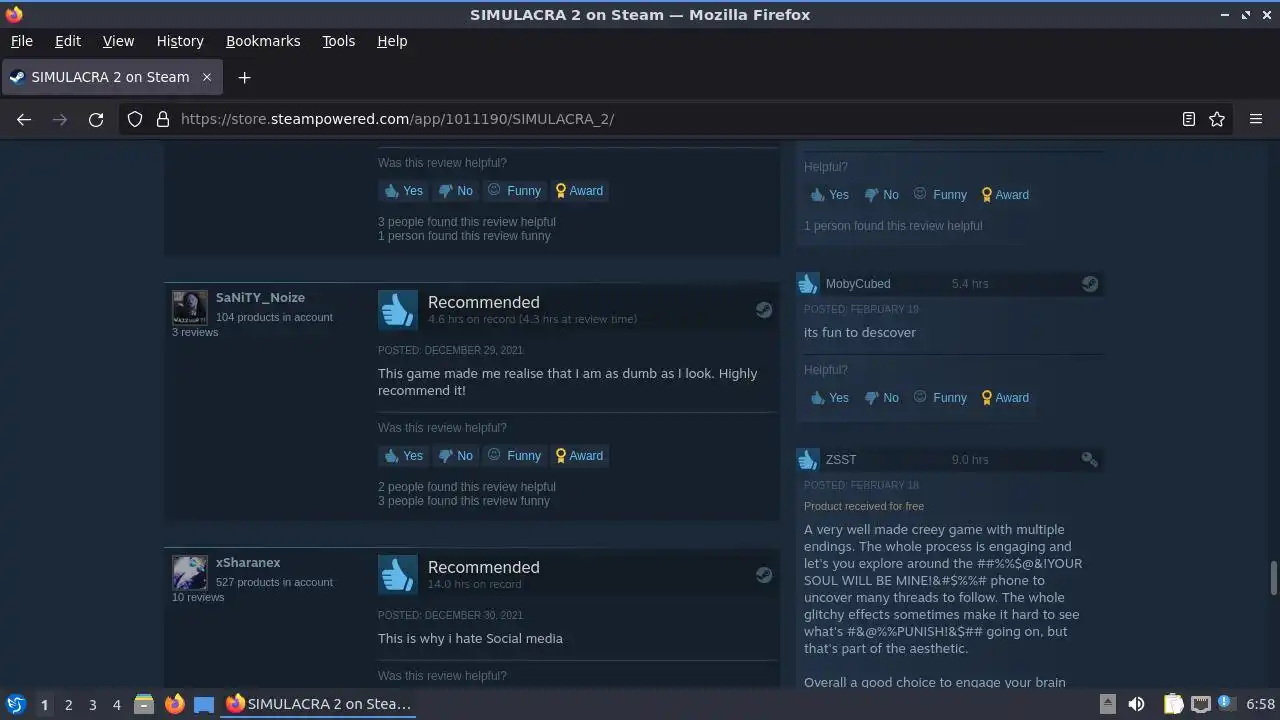The image size is (1280, 720).
Task: Open the History menu
Action: [x=180, y=41]
